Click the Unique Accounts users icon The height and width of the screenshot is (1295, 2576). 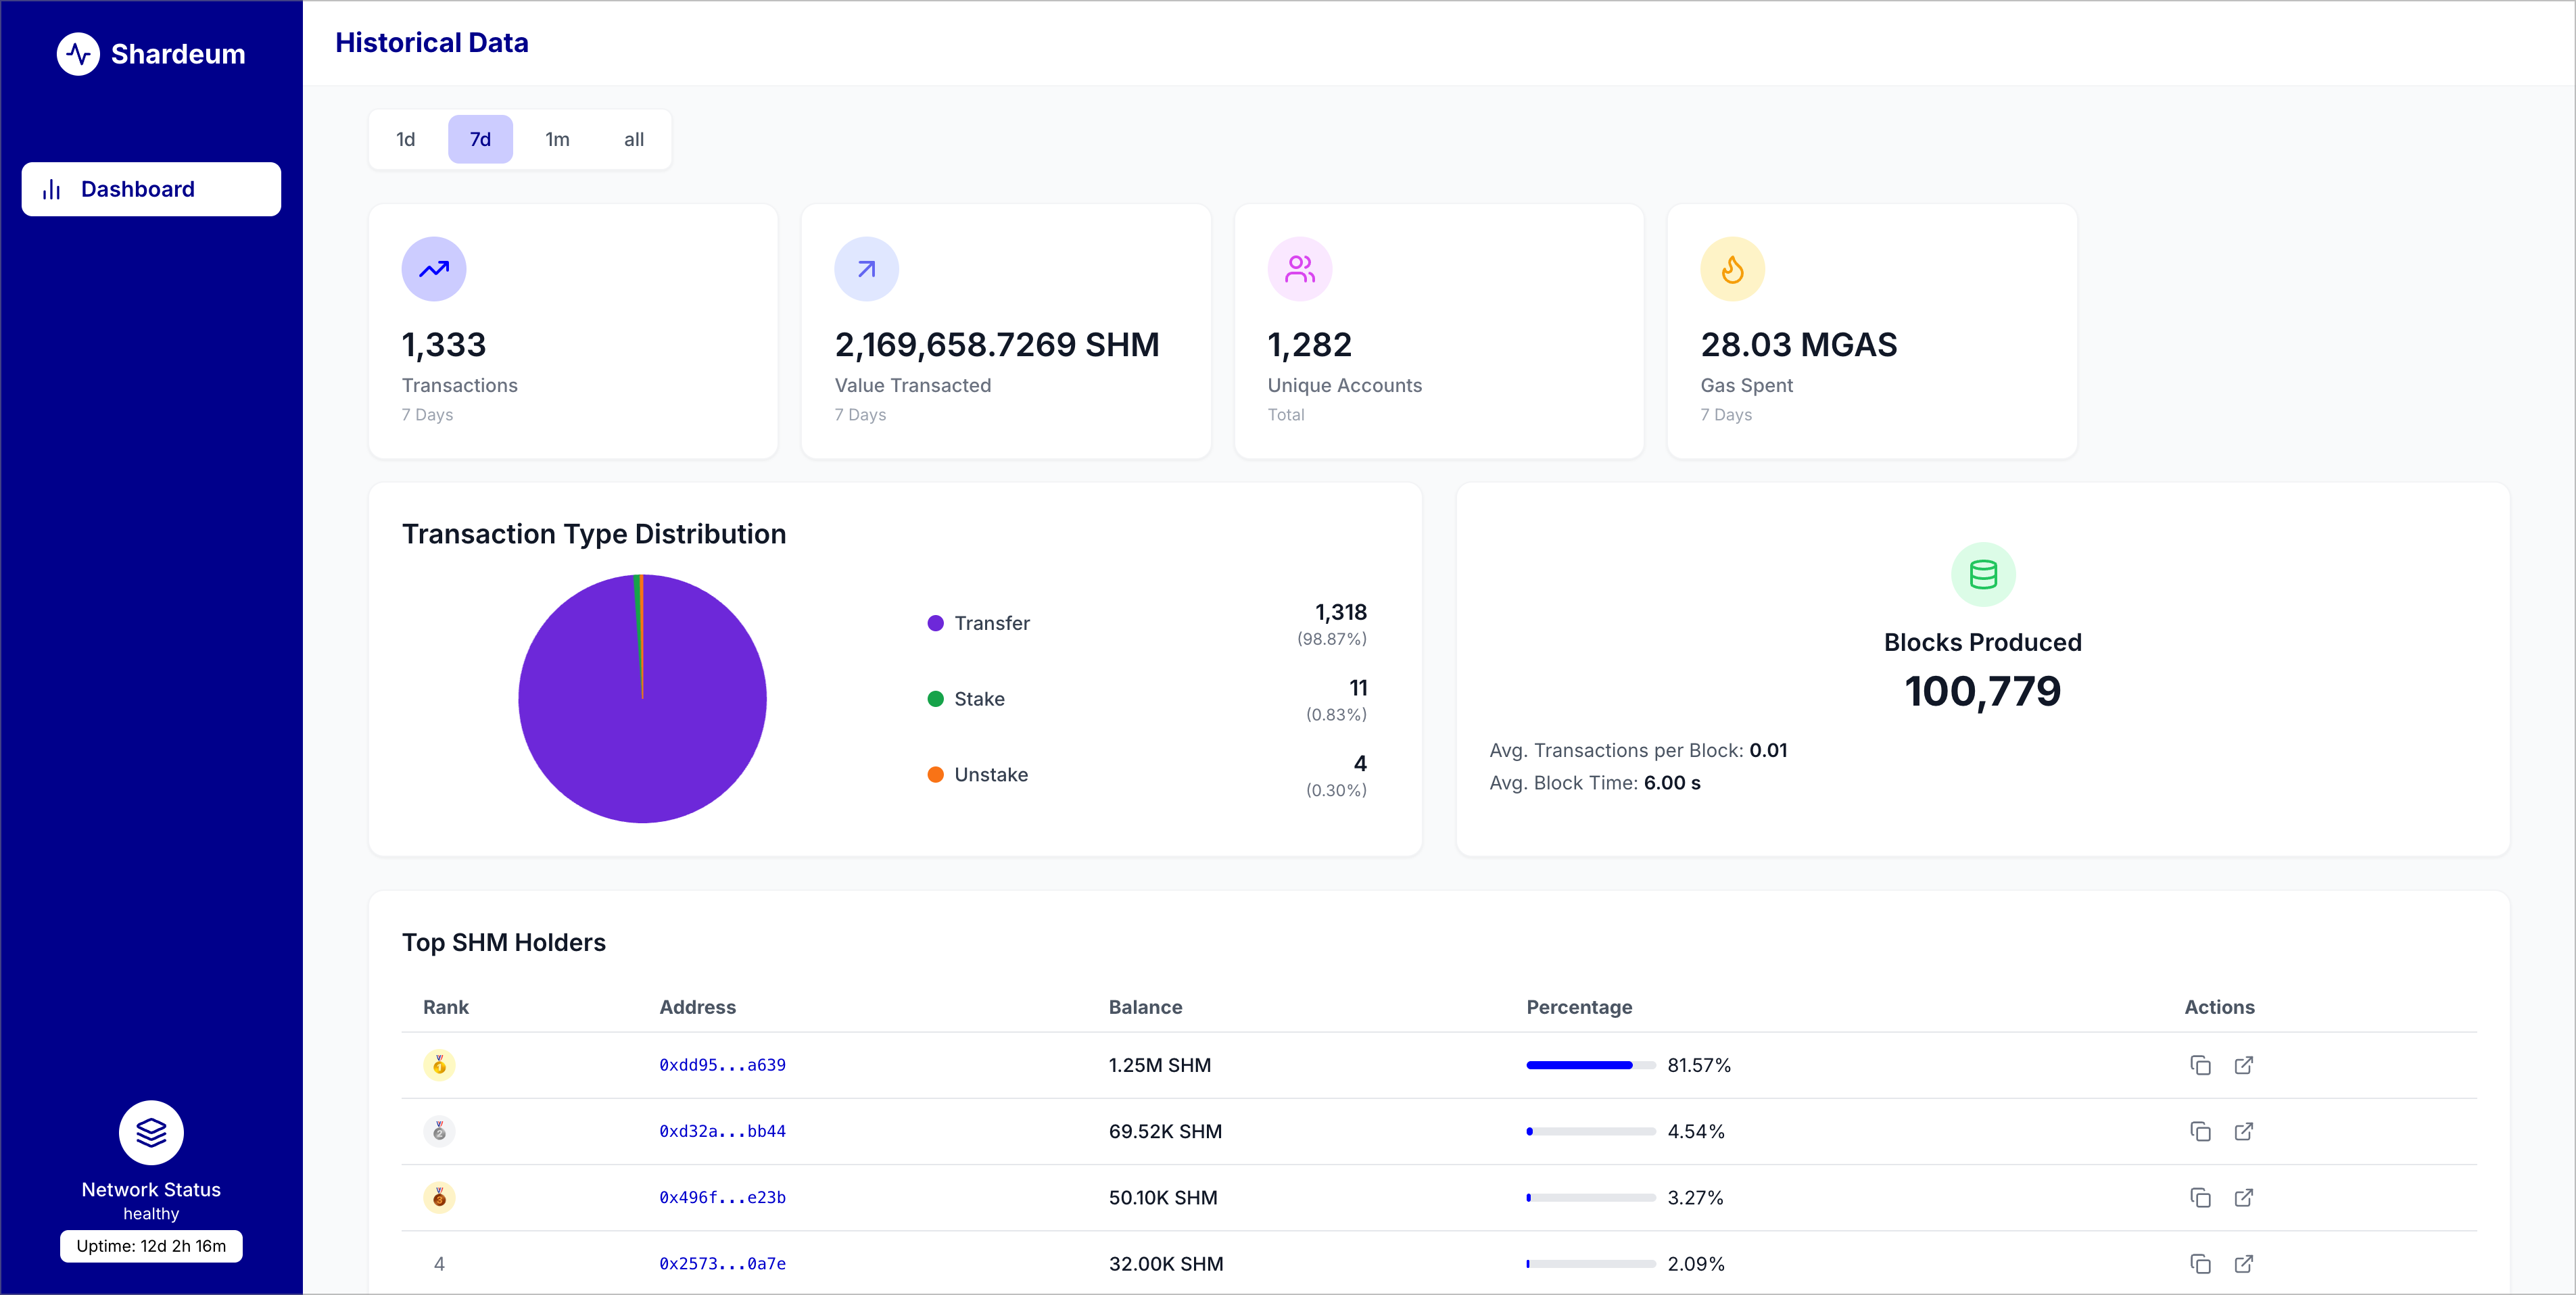point(1299,269)
